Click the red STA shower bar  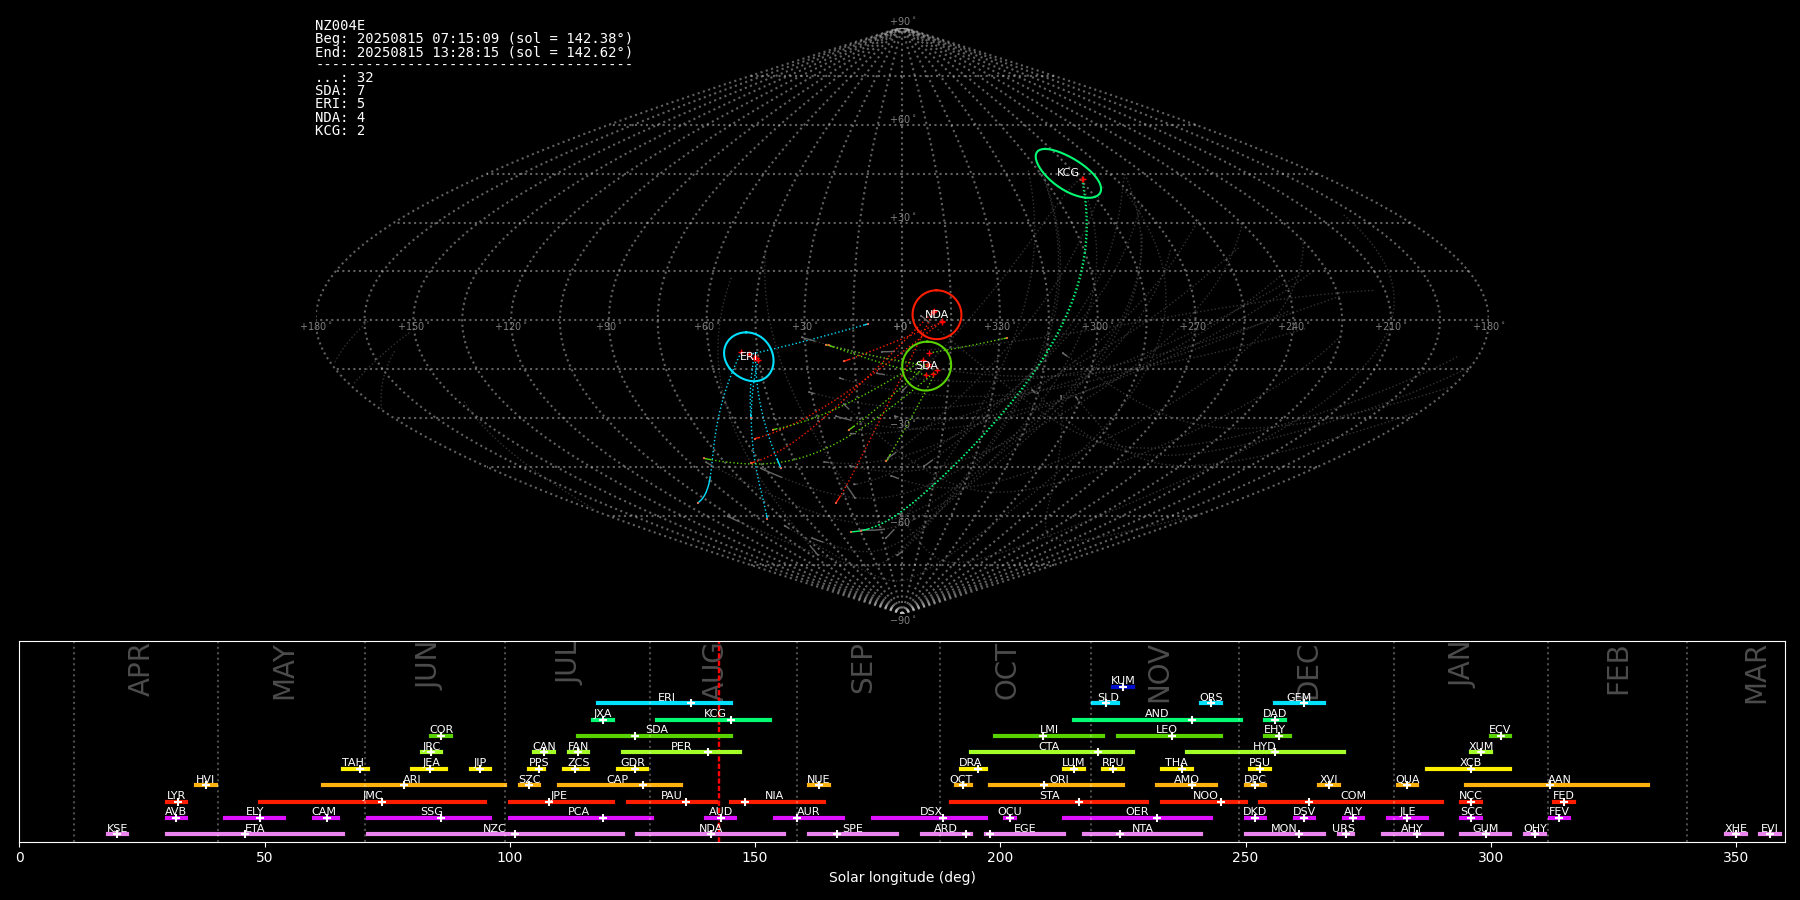pos(1049,802)
